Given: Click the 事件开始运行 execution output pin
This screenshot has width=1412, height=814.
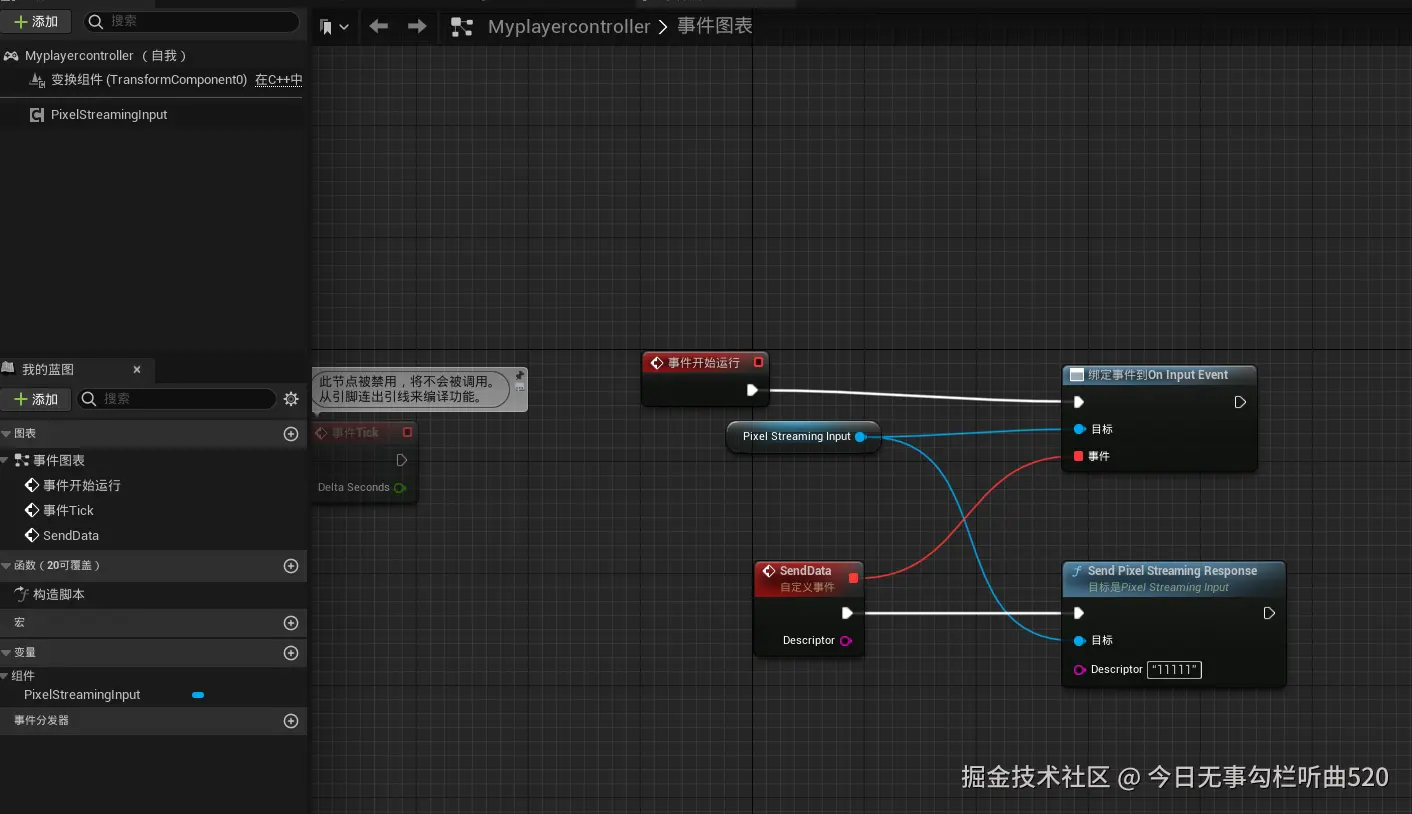Looking at the screenshot, I should 752,390.
